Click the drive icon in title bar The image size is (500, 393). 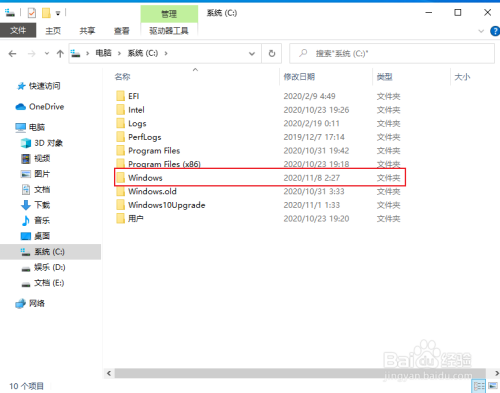pyautogui.click(x=10, y=13)
